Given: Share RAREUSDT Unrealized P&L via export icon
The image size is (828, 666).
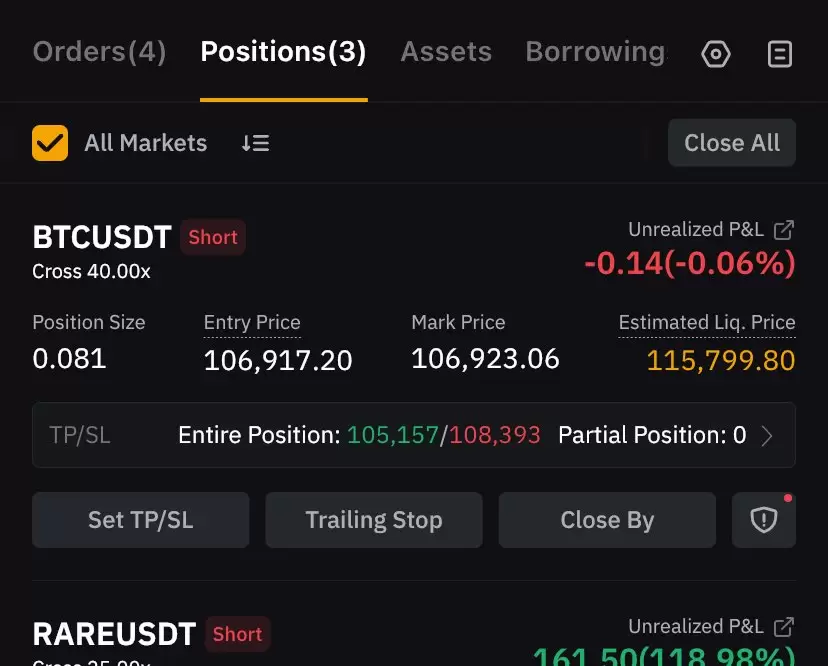Looking at the screenshot, I should click(x=784, y=627).
